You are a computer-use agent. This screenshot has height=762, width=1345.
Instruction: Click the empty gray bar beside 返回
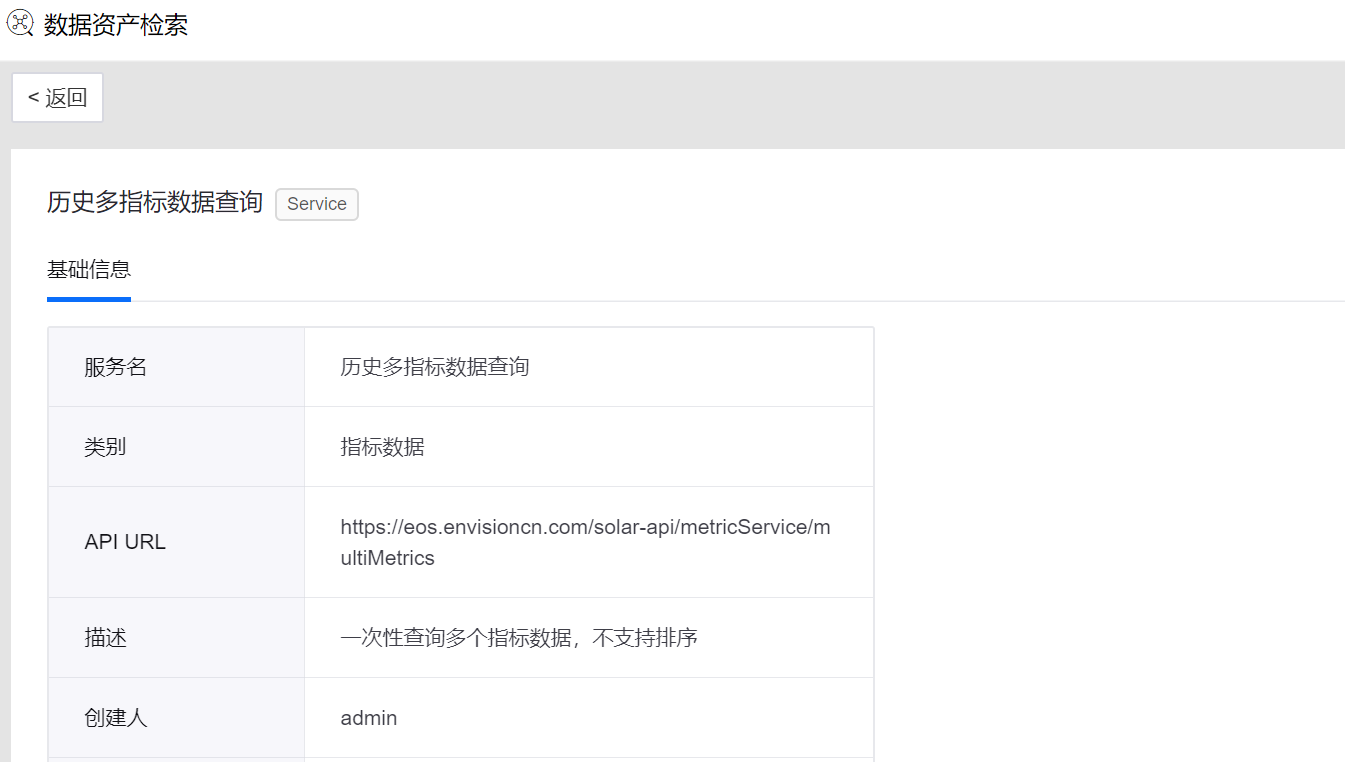tap(700, 98)
